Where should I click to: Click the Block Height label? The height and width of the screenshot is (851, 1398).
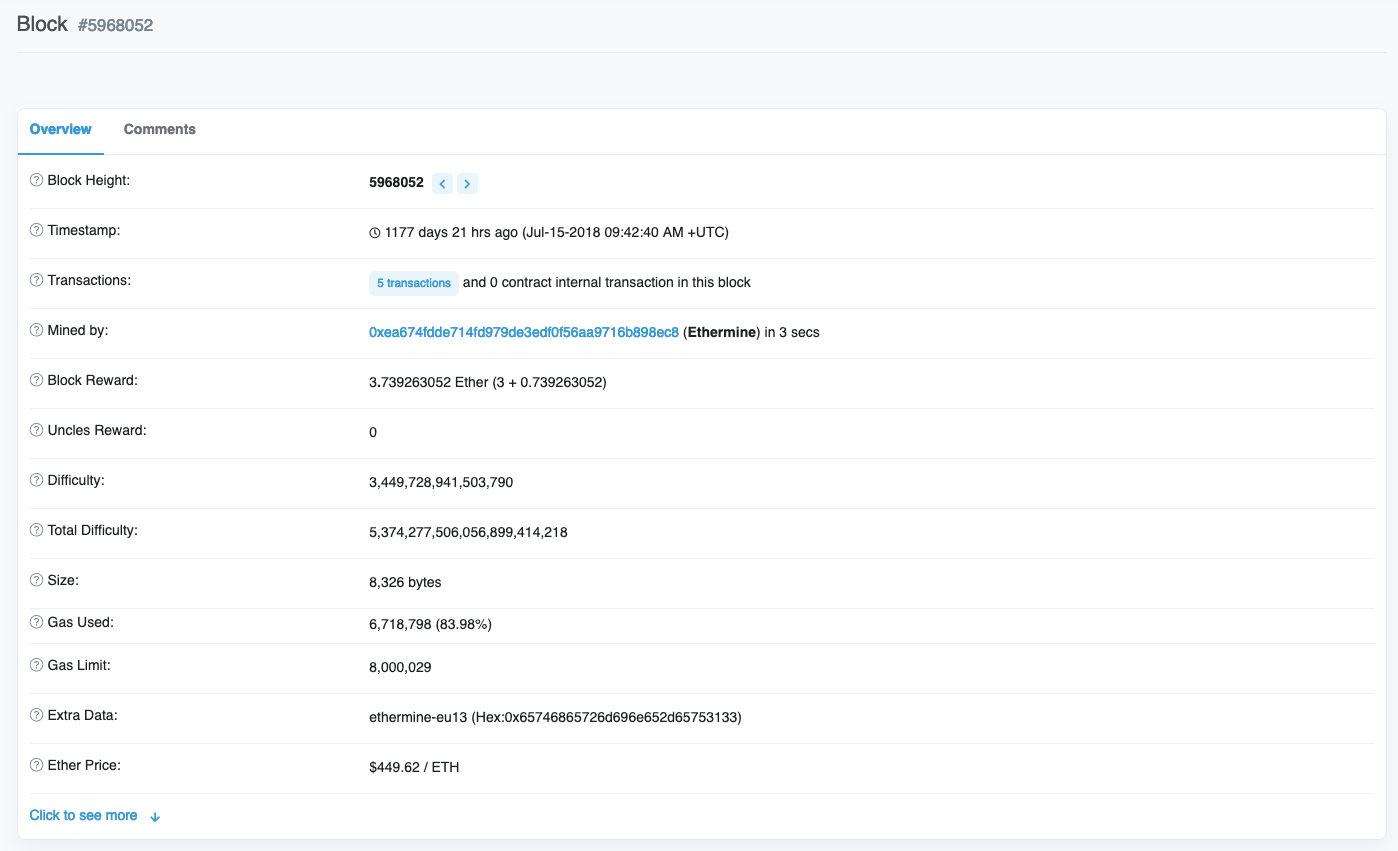coord(89,181)
